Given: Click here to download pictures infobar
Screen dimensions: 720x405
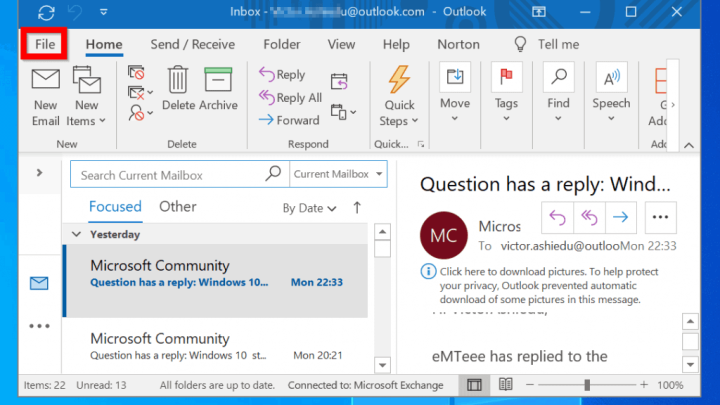Looking at the screenshot, I should [540, 285].
